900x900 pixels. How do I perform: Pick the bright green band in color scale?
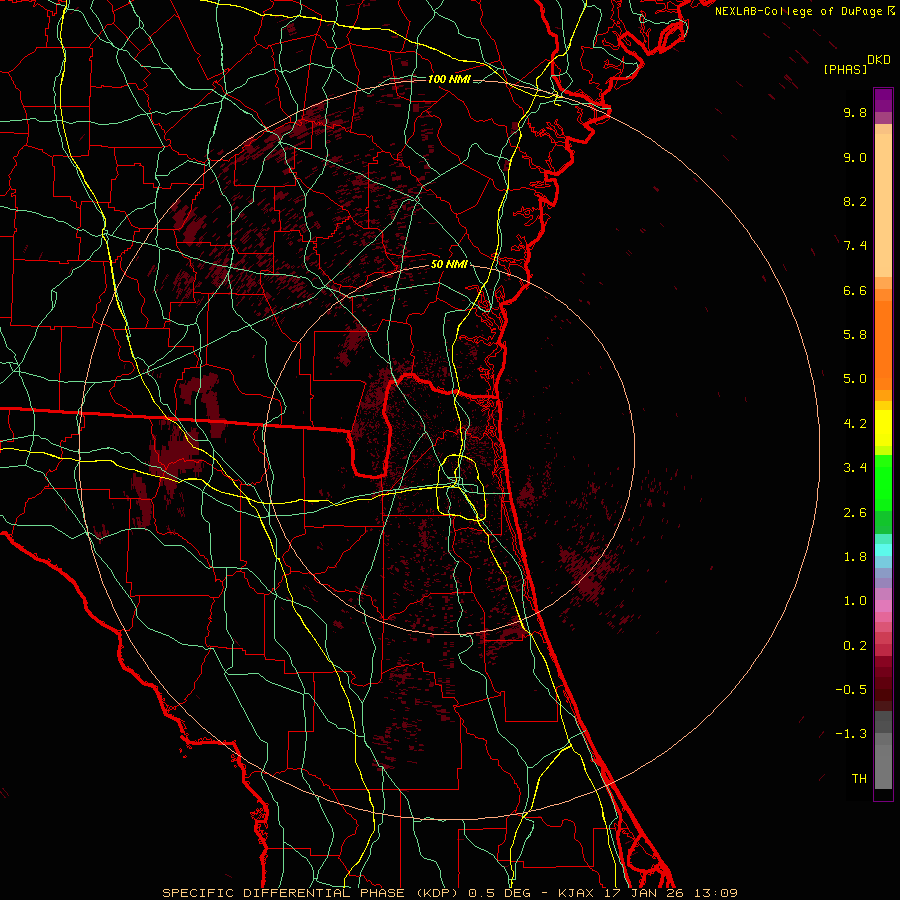click(883, 482)
